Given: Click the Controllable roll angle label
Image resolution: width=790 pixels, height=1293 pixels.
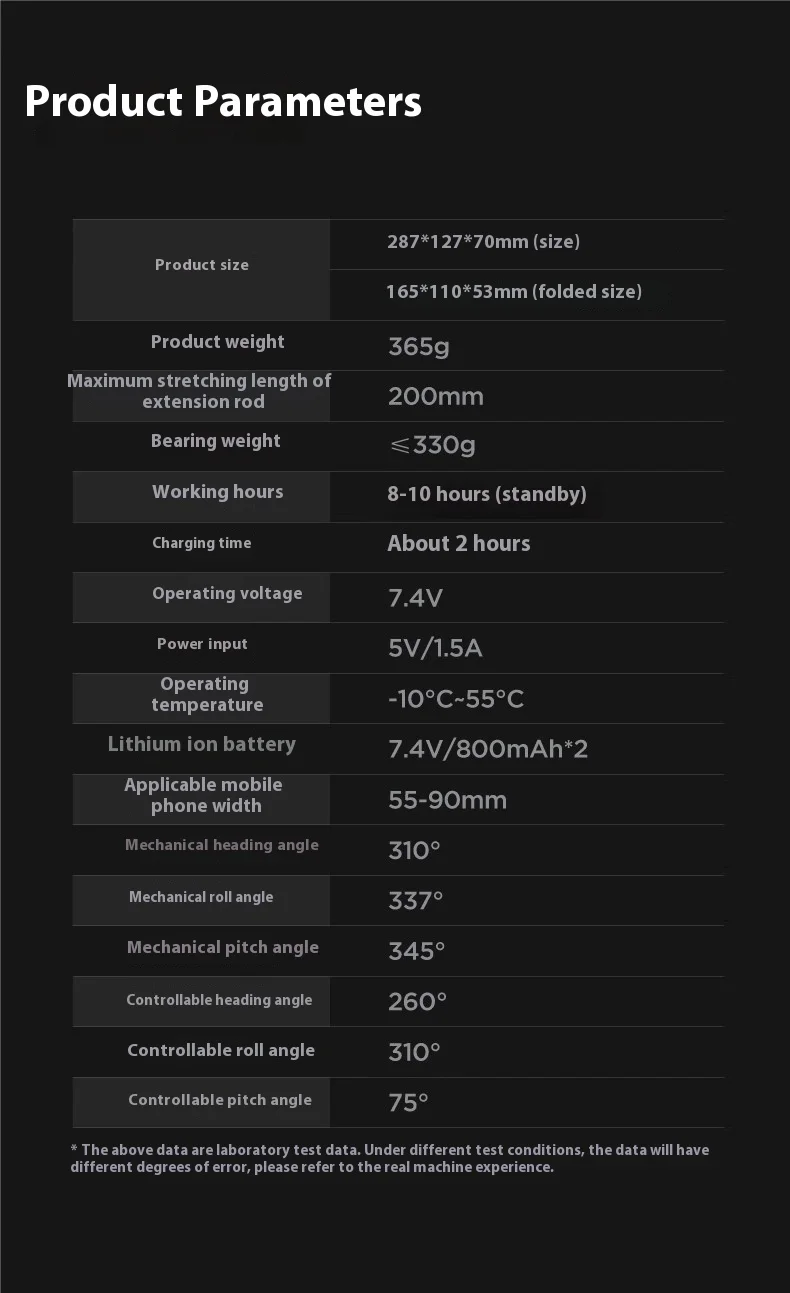Looking at the screenshot, I should click(220, 1050).
